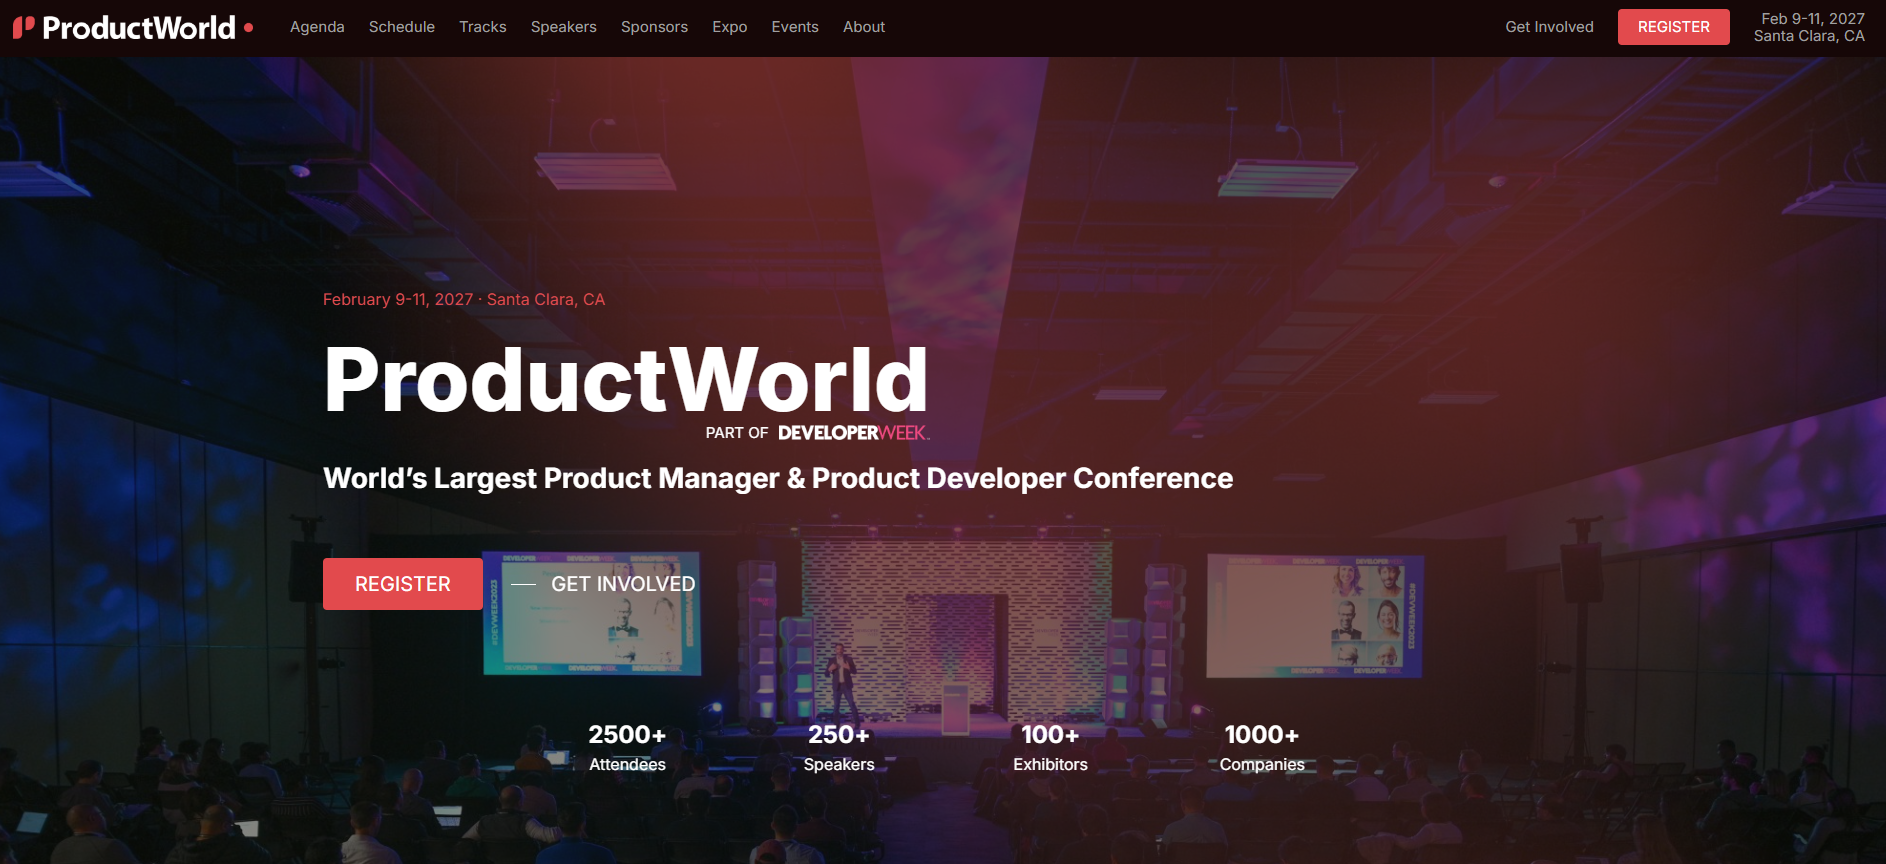The width and height of the screenshot is (1886, 864).
Task: Open the Expo nav link
Action: (730, 27)
